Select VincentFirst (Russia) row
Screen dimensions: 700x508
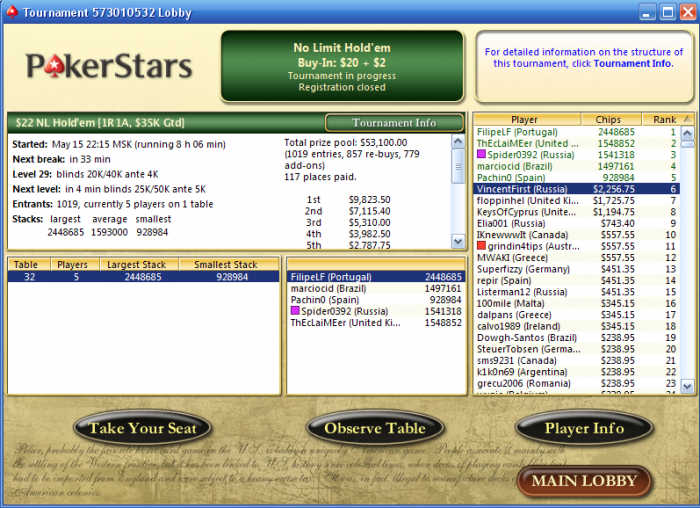pyautogui.click(x=577, y=189)
